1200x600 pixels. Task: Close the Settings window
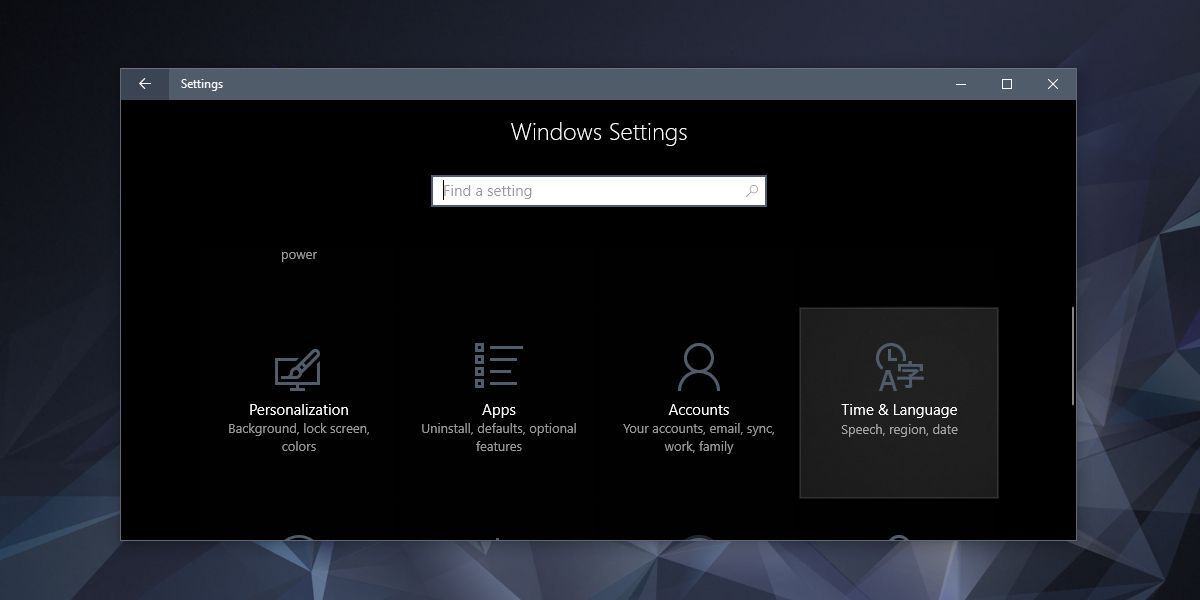coord(1053,84)
